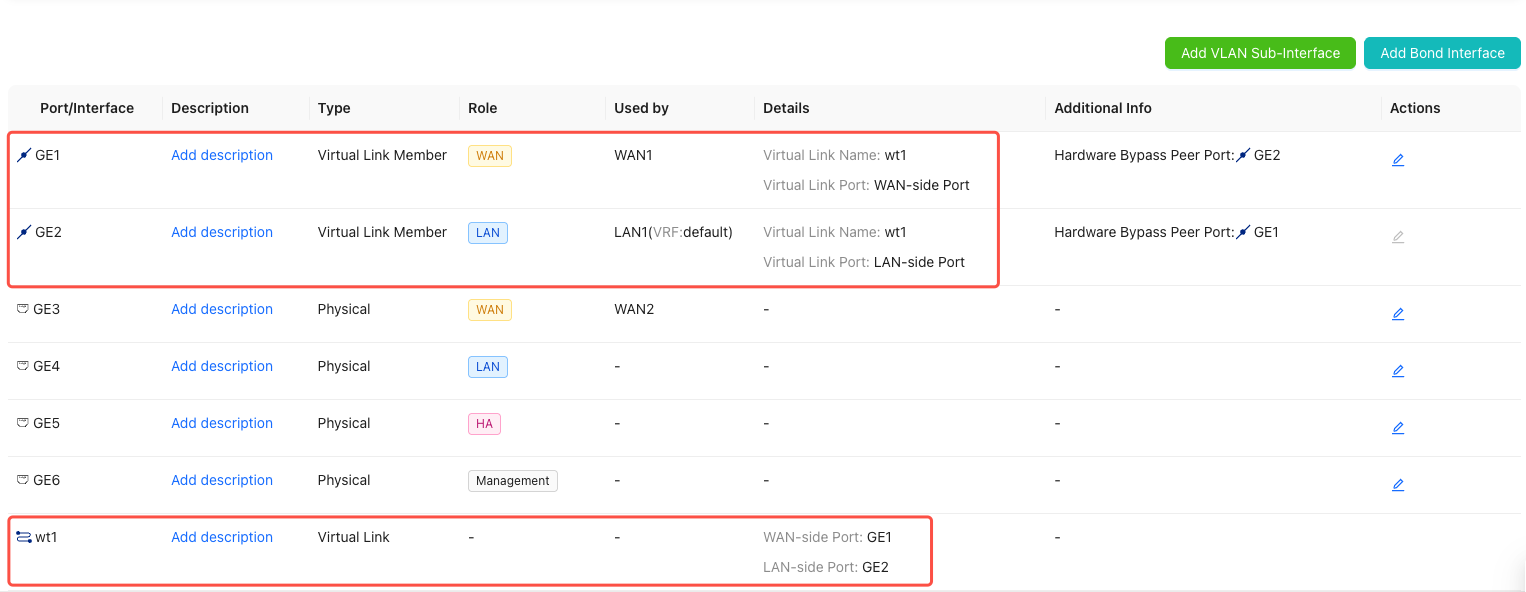The image size is (1526, 592).
Task: Select the GE5 port name
Action: (47, 423)
